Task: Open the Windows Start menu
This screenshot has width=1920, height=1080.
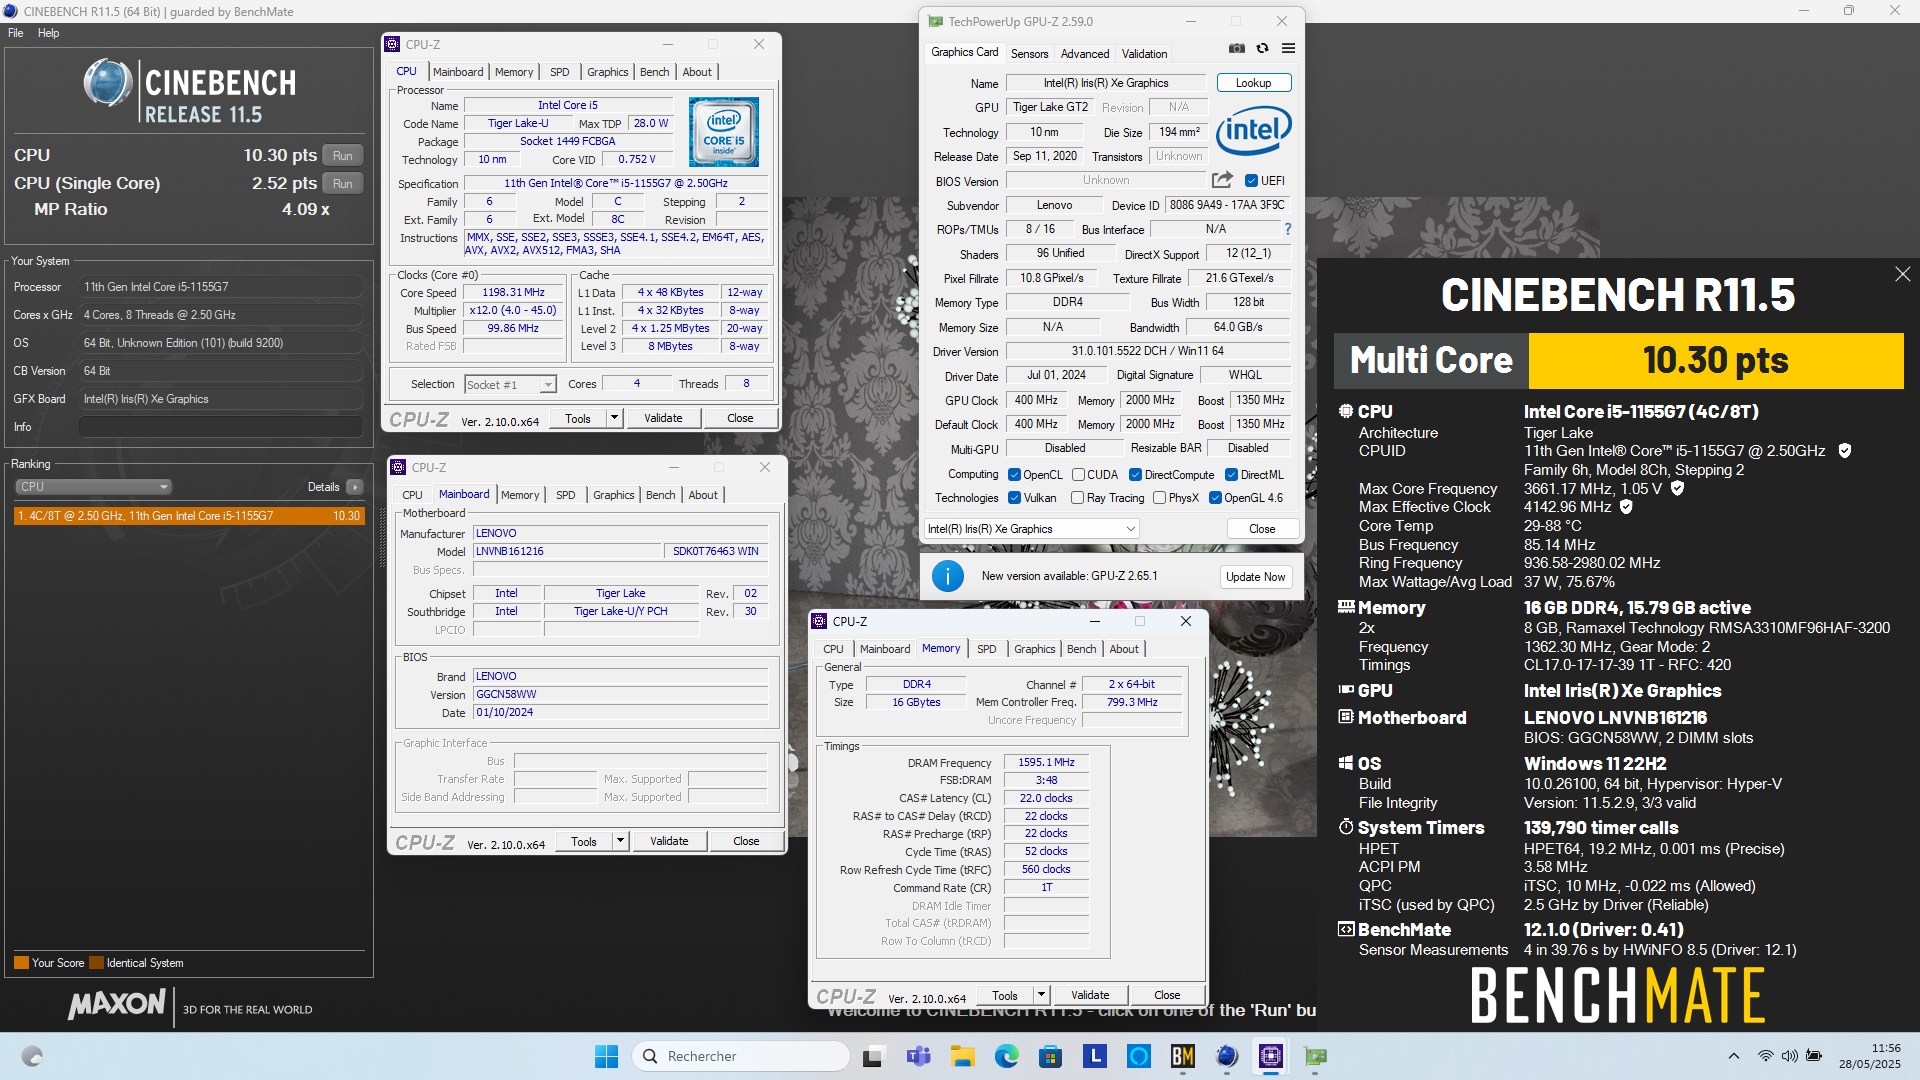Action: (606, 1056)
